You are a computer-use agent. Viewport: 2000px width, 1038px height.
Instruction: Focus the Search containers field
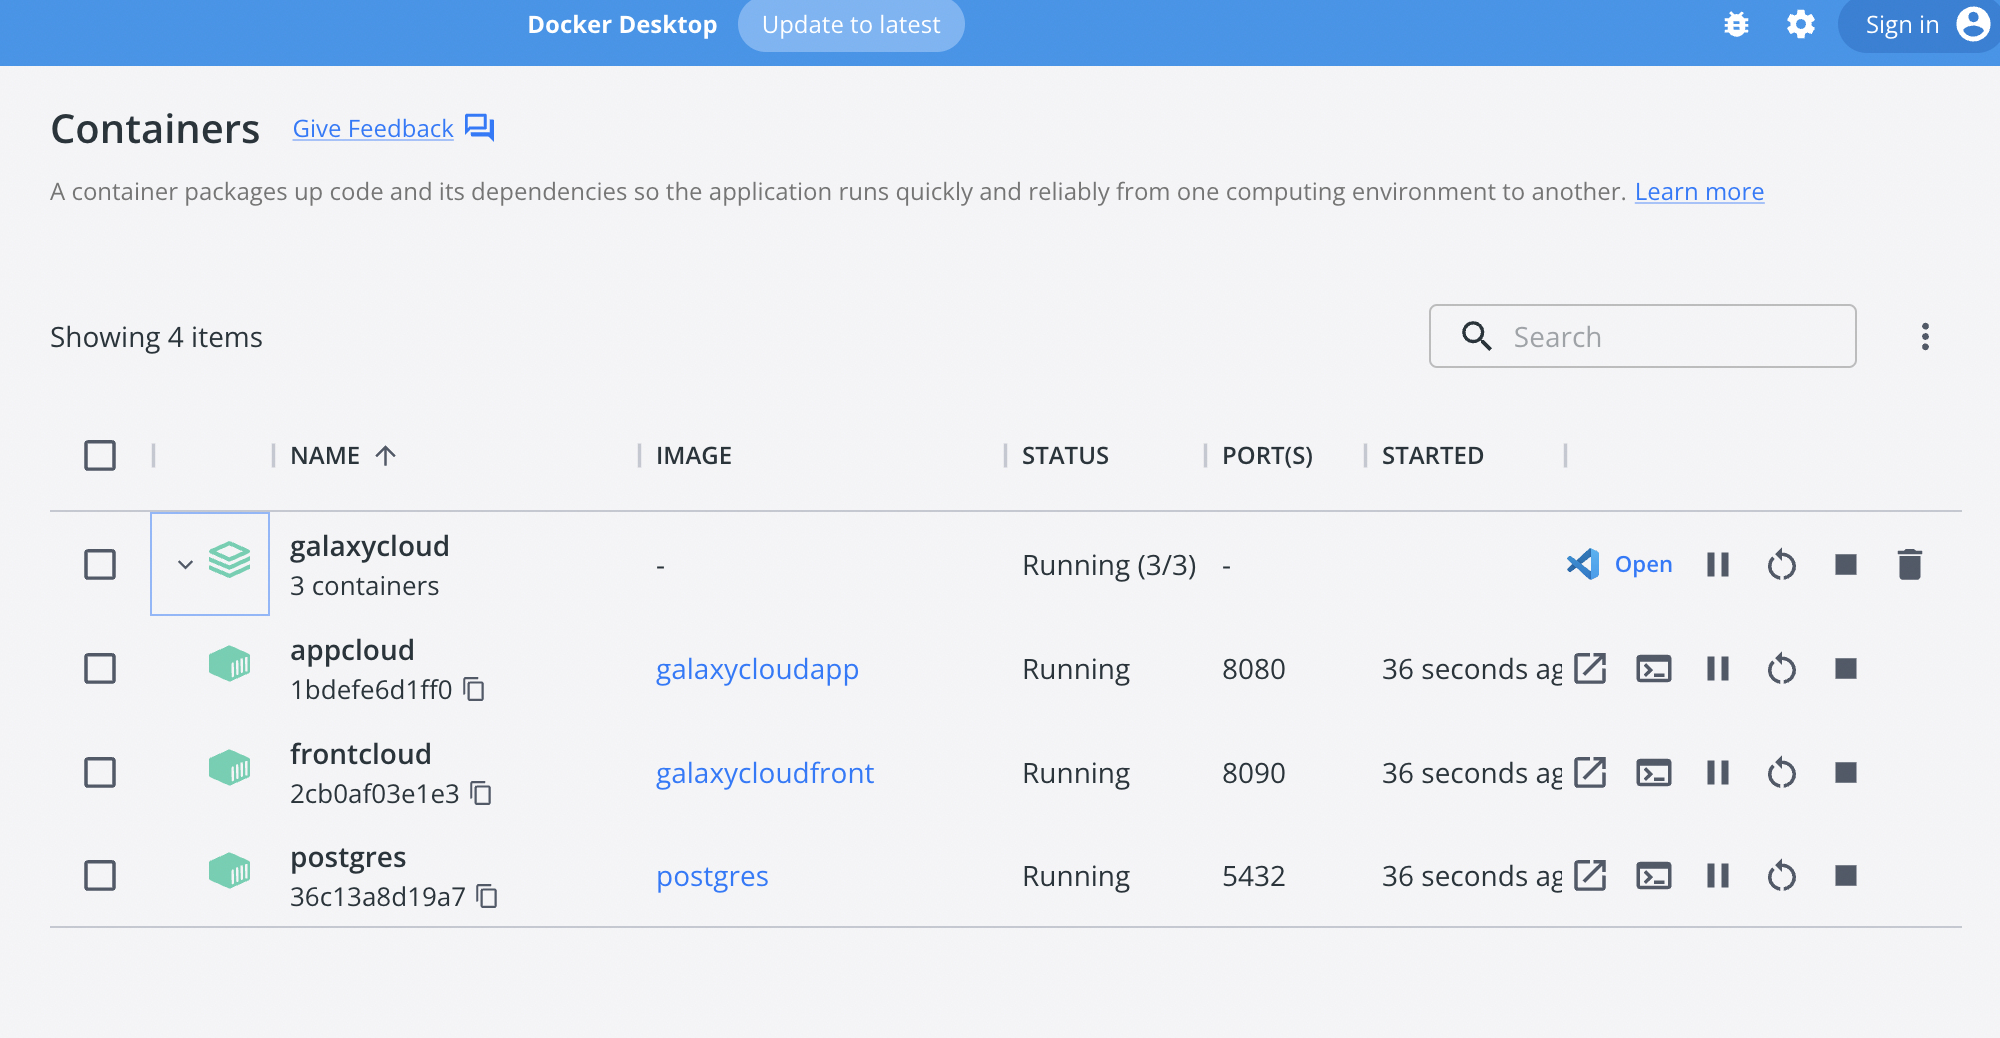pos(1642,336)
